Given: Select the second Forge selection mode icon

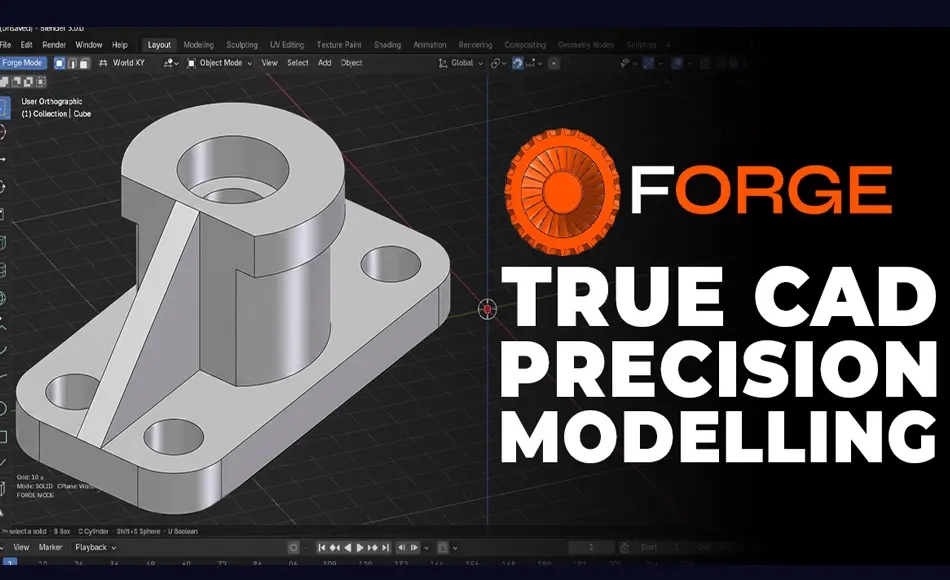Looking at the screenshot, I should (72, 63).
